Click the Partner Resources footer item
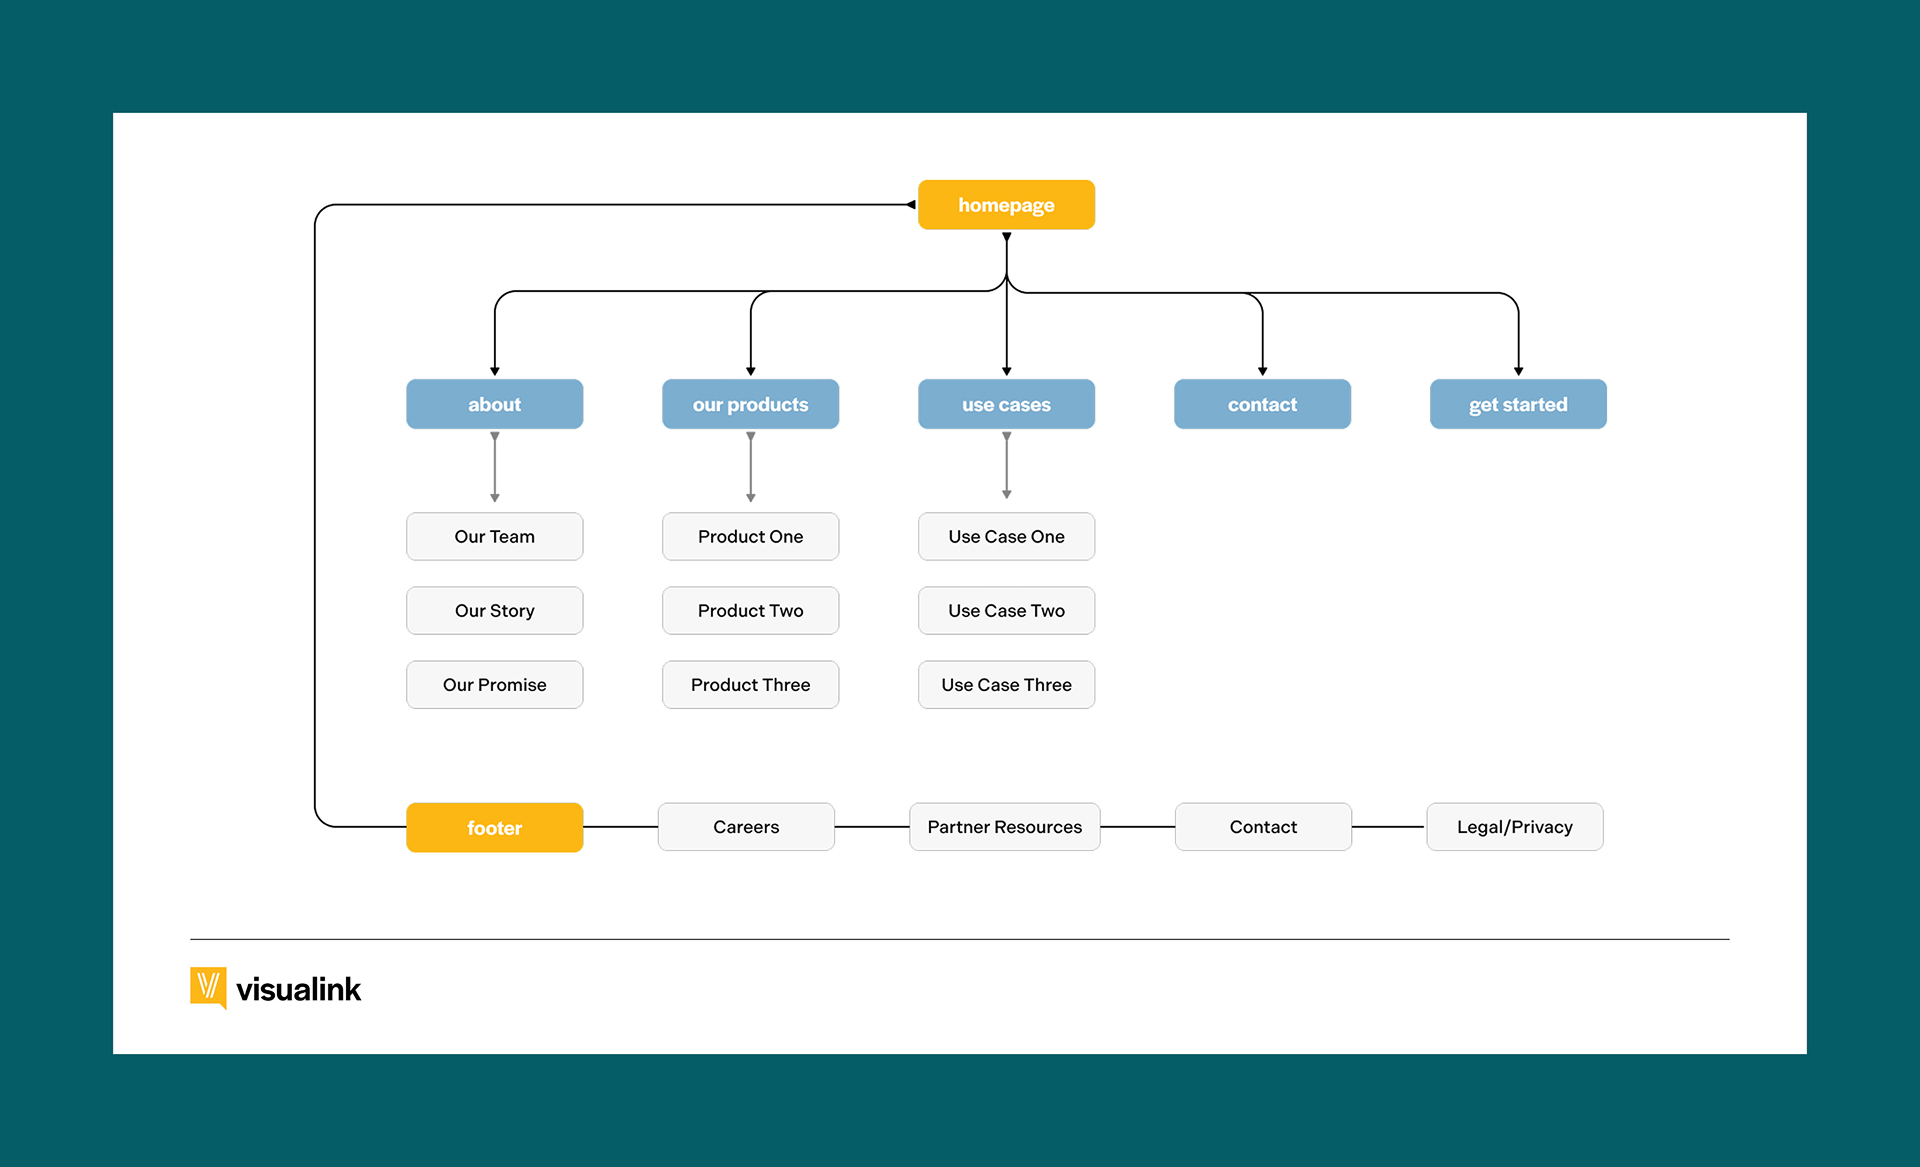Viewport: 1920px width, 1167px height. 1004,826
